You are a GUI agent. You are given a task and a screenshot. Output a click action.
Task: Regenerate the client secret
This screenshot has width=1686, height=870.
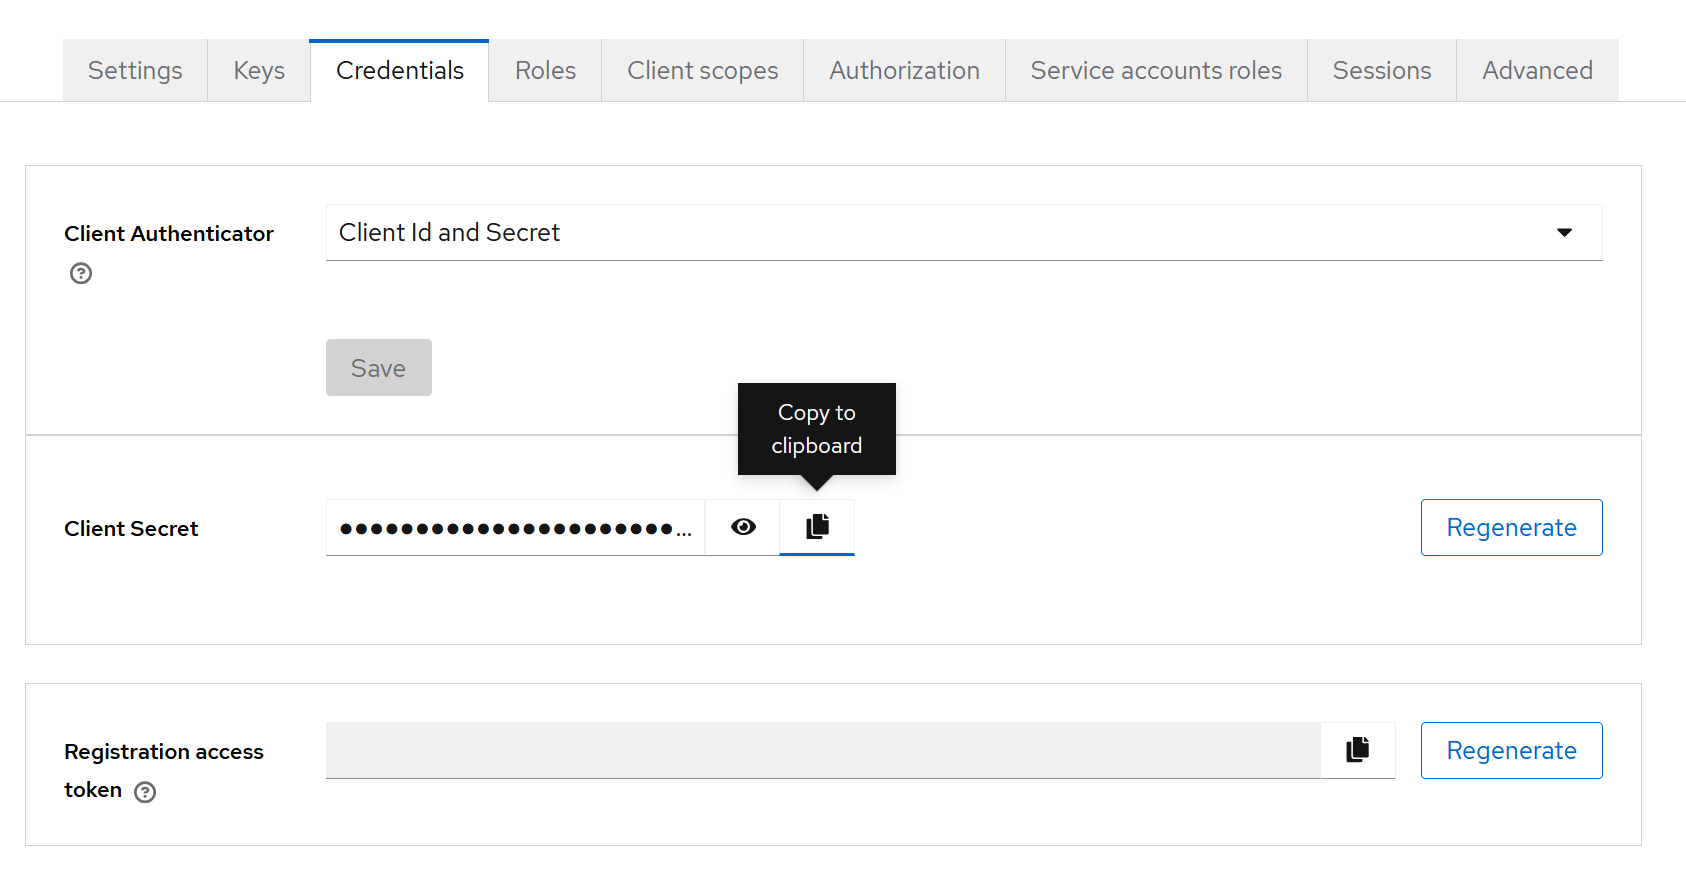click(1511, 527)
